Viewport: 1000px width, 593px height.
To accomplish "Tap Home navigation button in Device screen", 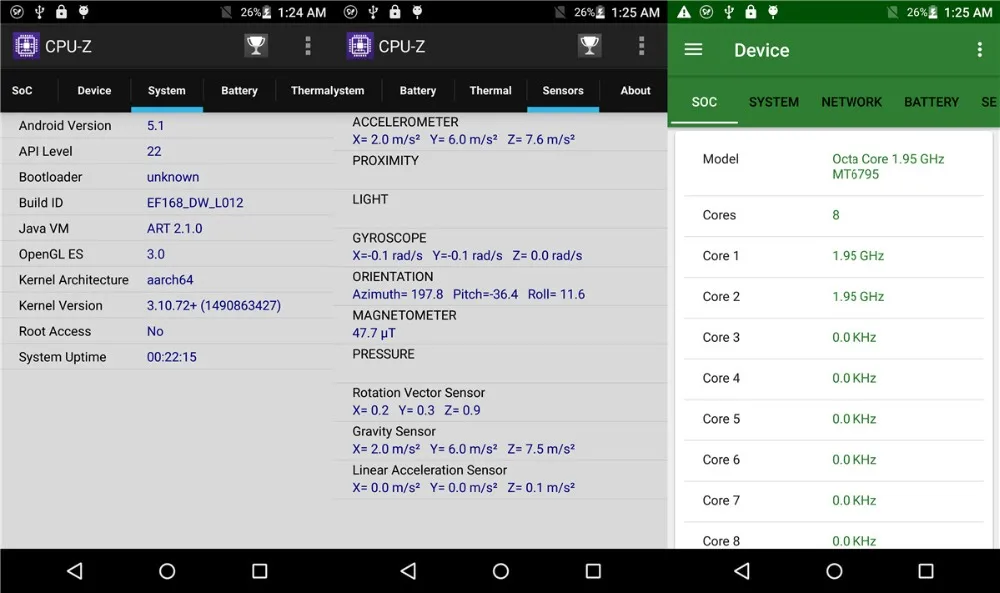I will pos(834,571).
